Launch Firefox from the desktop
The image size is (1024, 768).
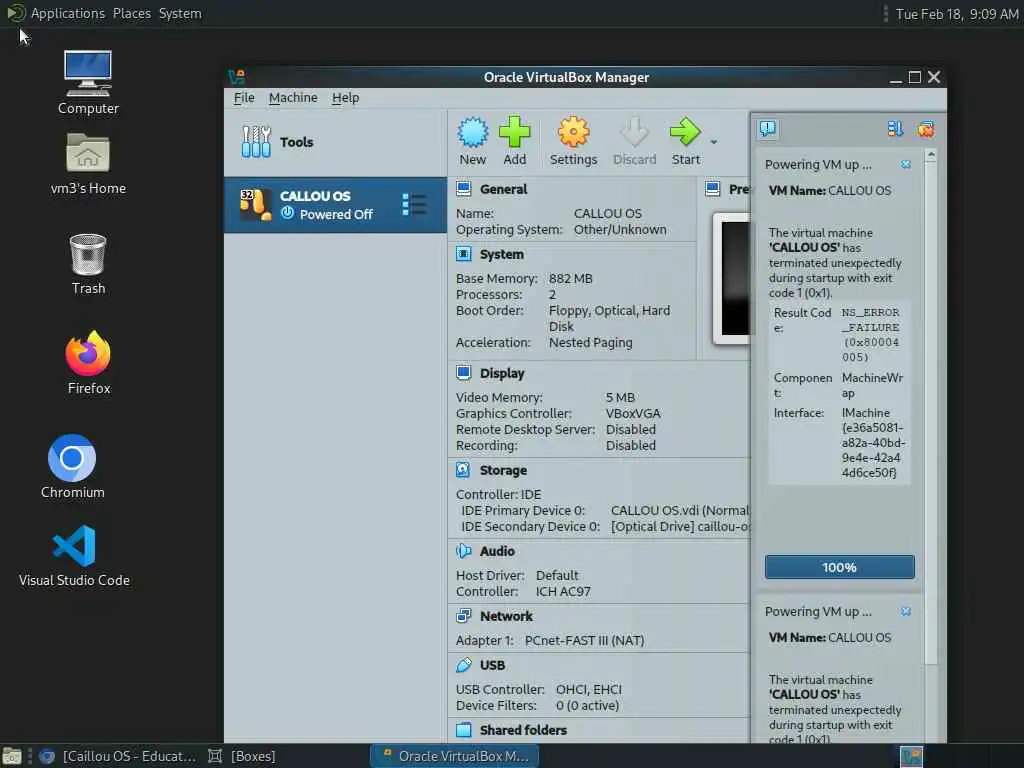[88, 363]
